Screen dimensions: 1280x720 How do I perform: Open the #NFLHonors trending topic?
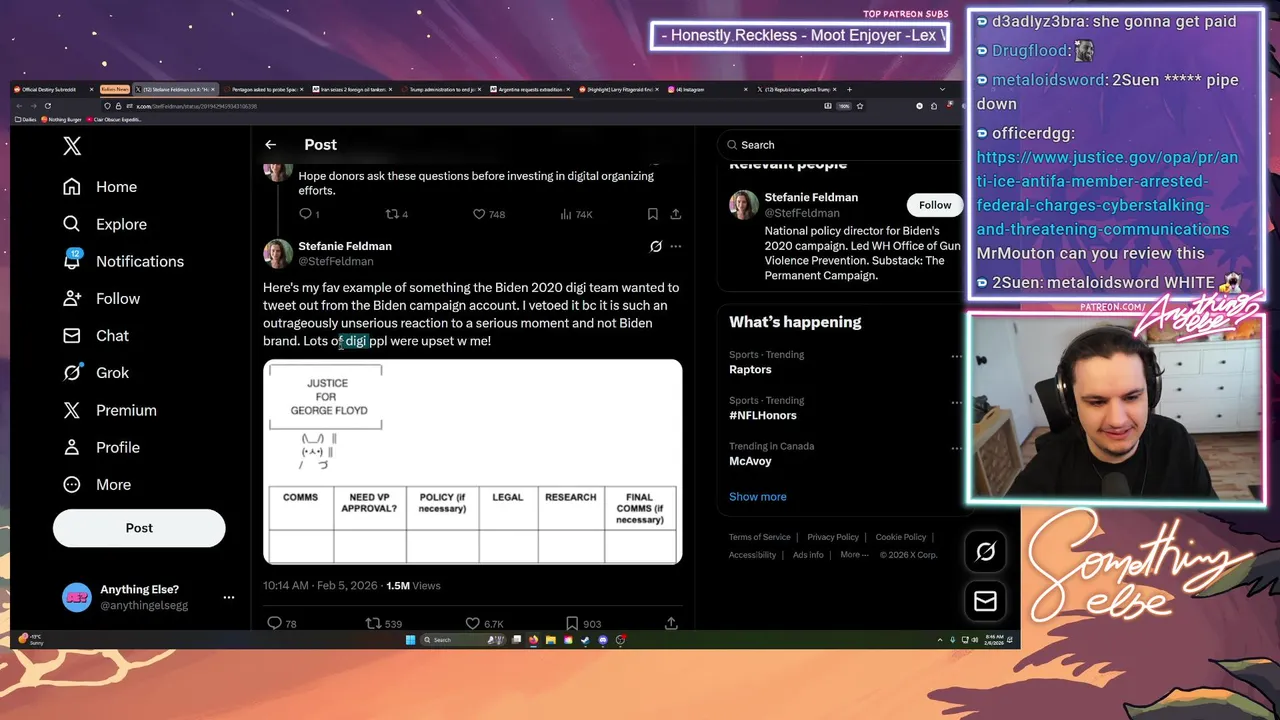pos(763,415)
